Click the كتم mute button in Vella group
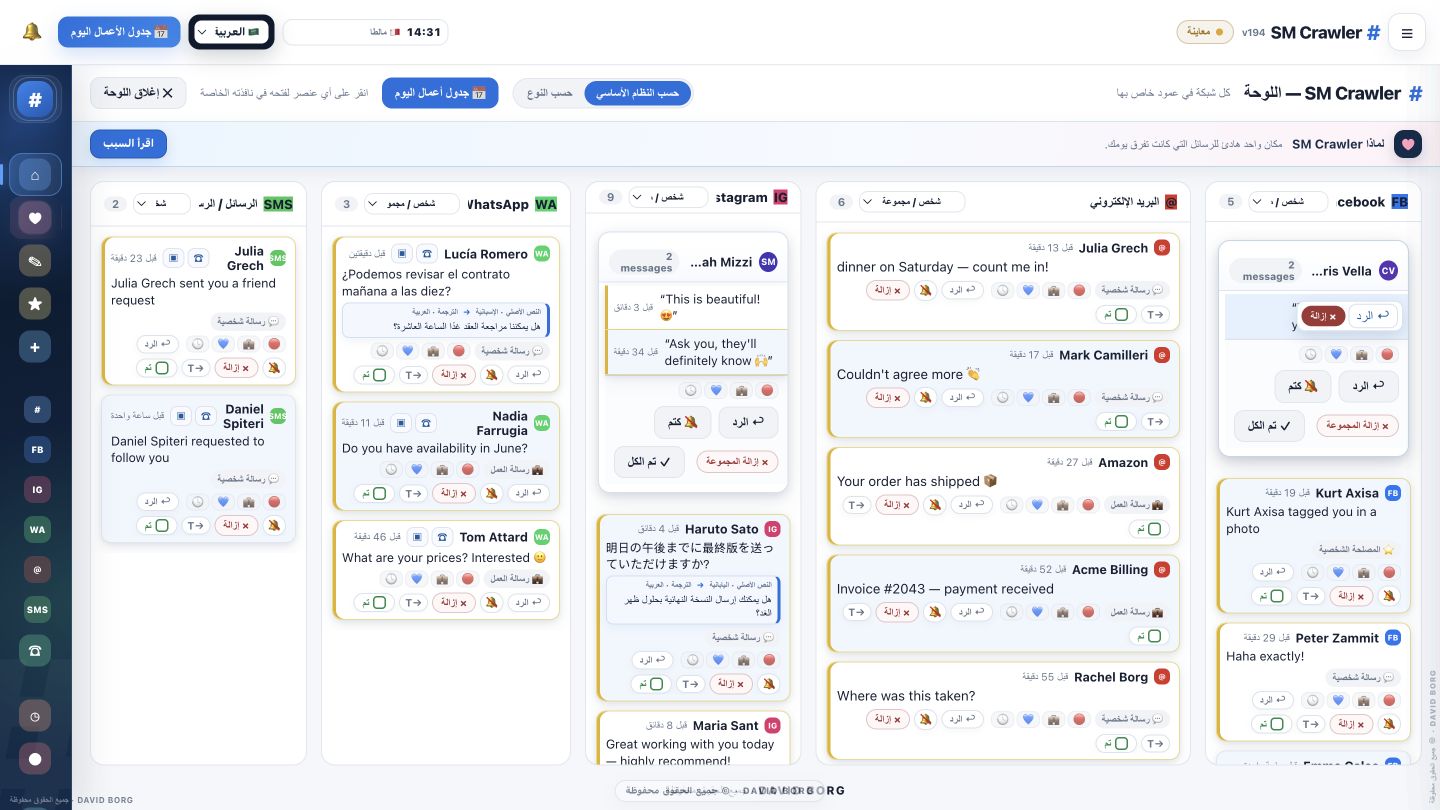The width and height of the screenshot is (1440, 810). coord(1303,386)
